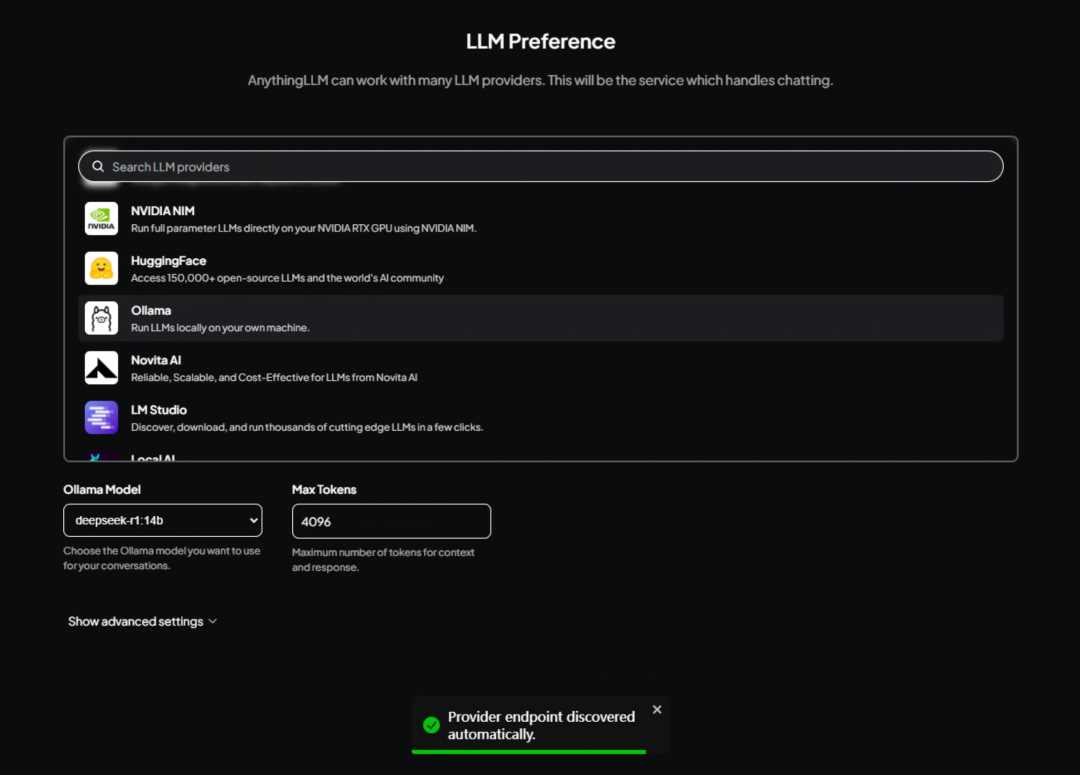Choose LM Studio as LLM provider
Screen dimensions: 1080x775
click(x=541, y=417)
